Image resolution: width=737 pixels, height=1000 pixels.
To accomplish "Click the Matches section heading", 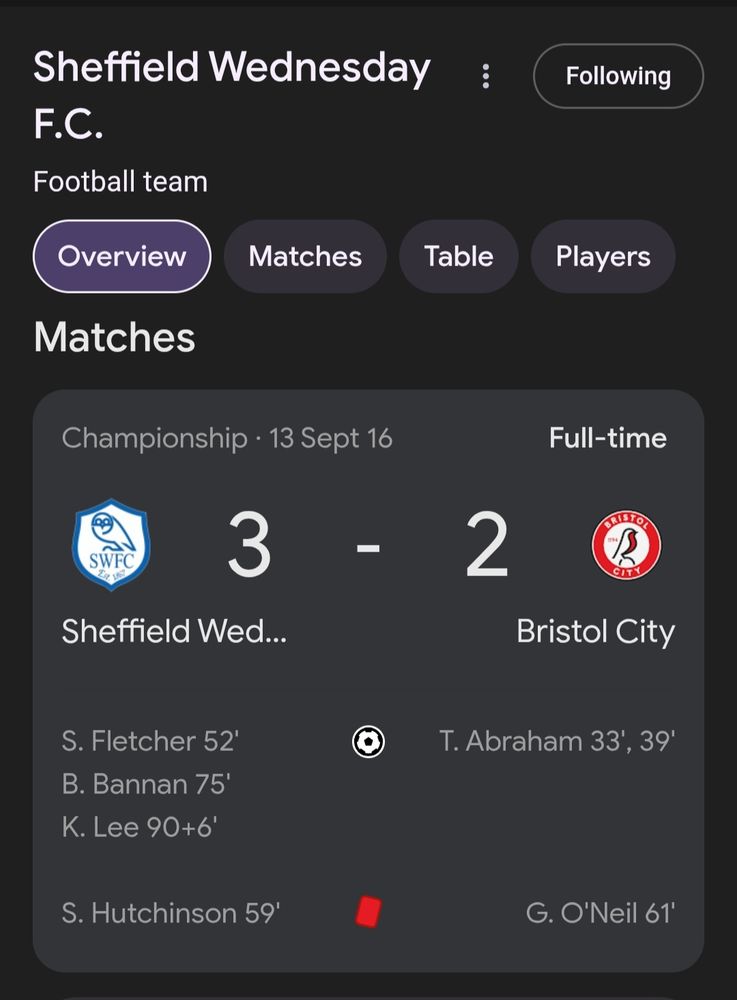I will (114, 338).
